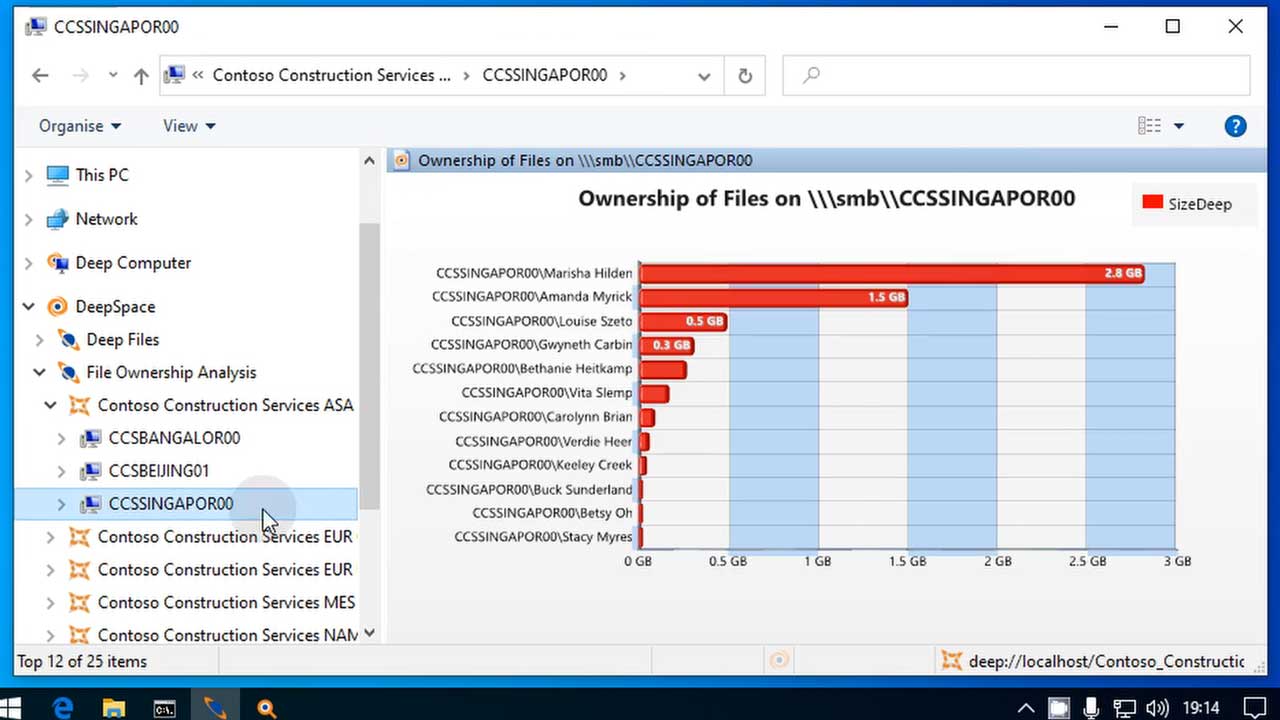Click the Vita Slemp label
Viewport: 1280px width, 720px height.
tap(547, 393)
